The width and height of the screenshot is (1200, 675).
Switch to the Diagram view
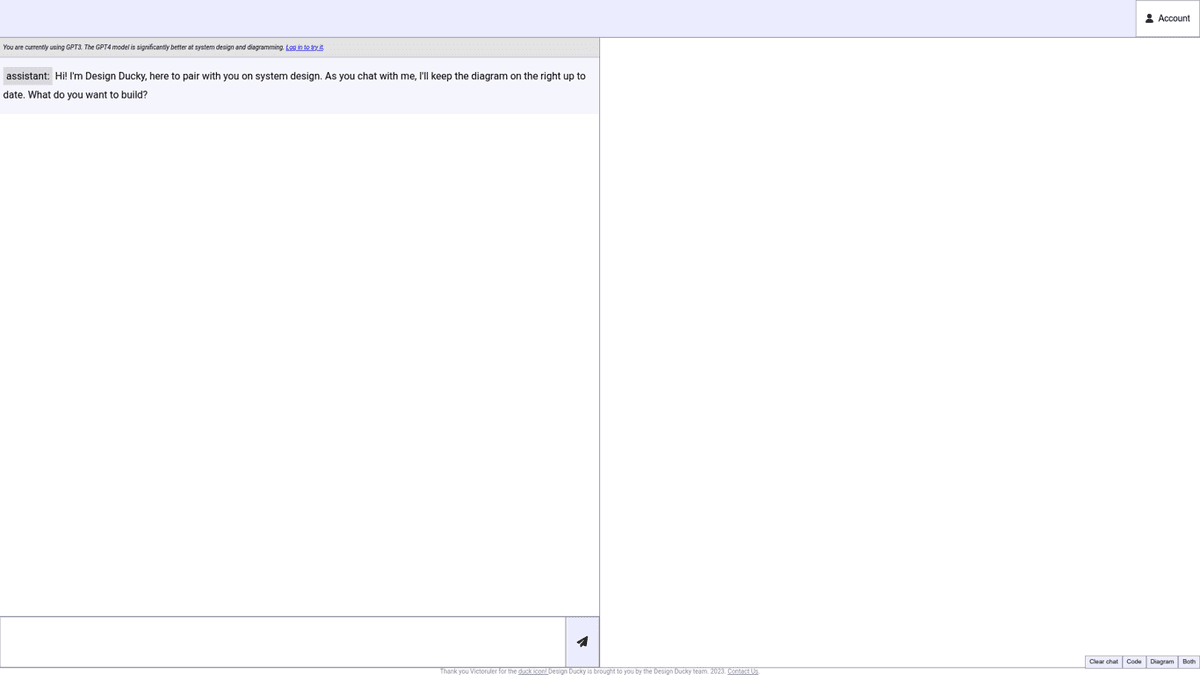(x=1161, y=662)
